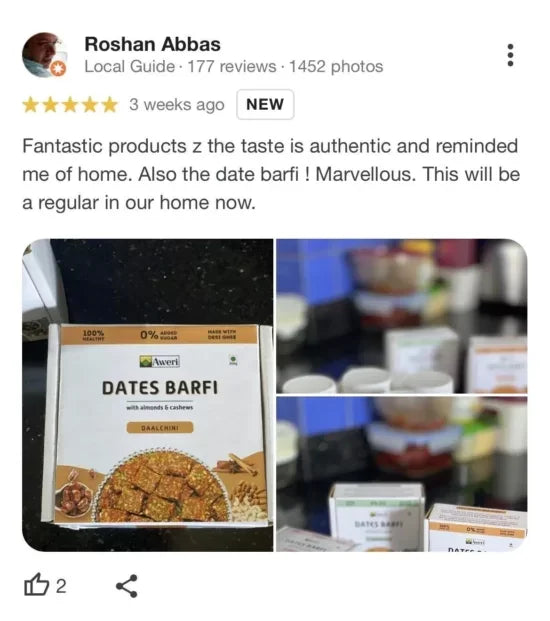Image resolution: width=550 pixels, height=621 pixels.
Task: Click the NEW badge
Action: tap(265, 104)
